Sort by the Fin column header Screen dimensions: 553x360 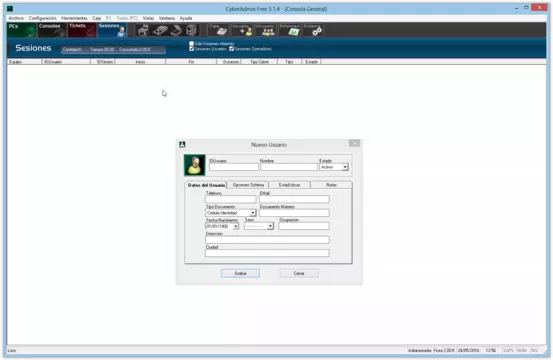(x=191, y=62)
